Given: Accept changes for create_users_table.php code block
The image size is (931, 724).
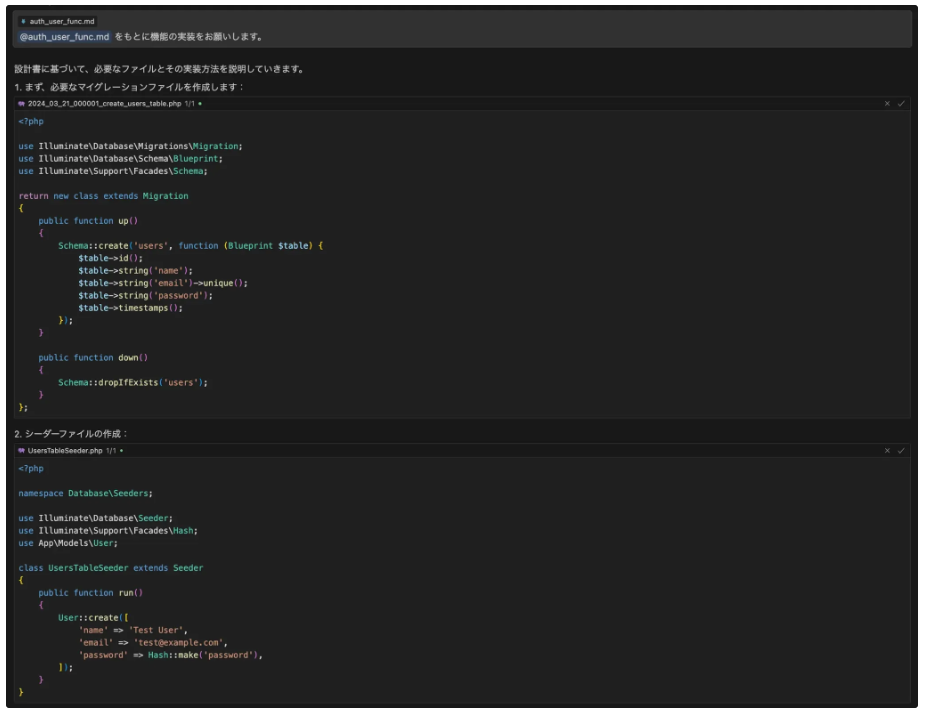Looking at the screenshot, I should tap(901, 103).
